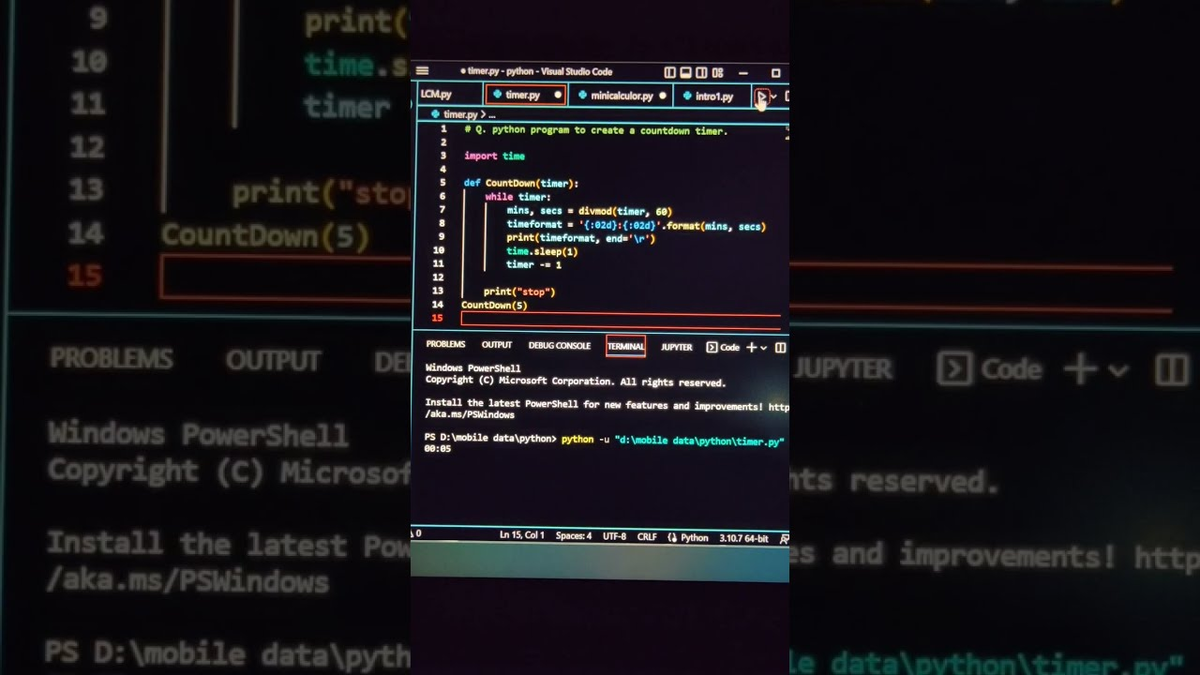Screen dimensions: 1200x675
Task: Open the PROBLEMS panel tab
Action: [x=446, y=345]
